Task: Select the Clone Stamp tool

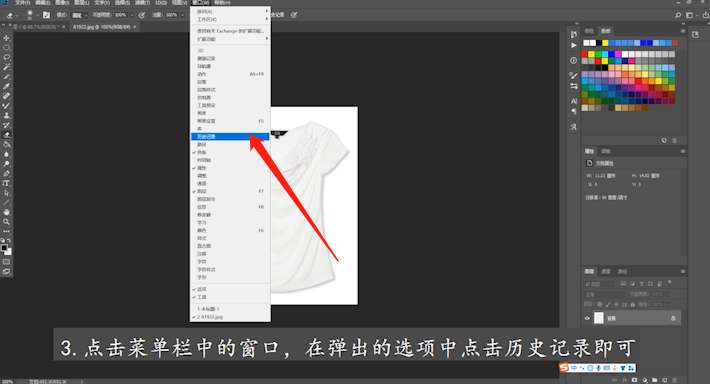Action: (6, 115)
